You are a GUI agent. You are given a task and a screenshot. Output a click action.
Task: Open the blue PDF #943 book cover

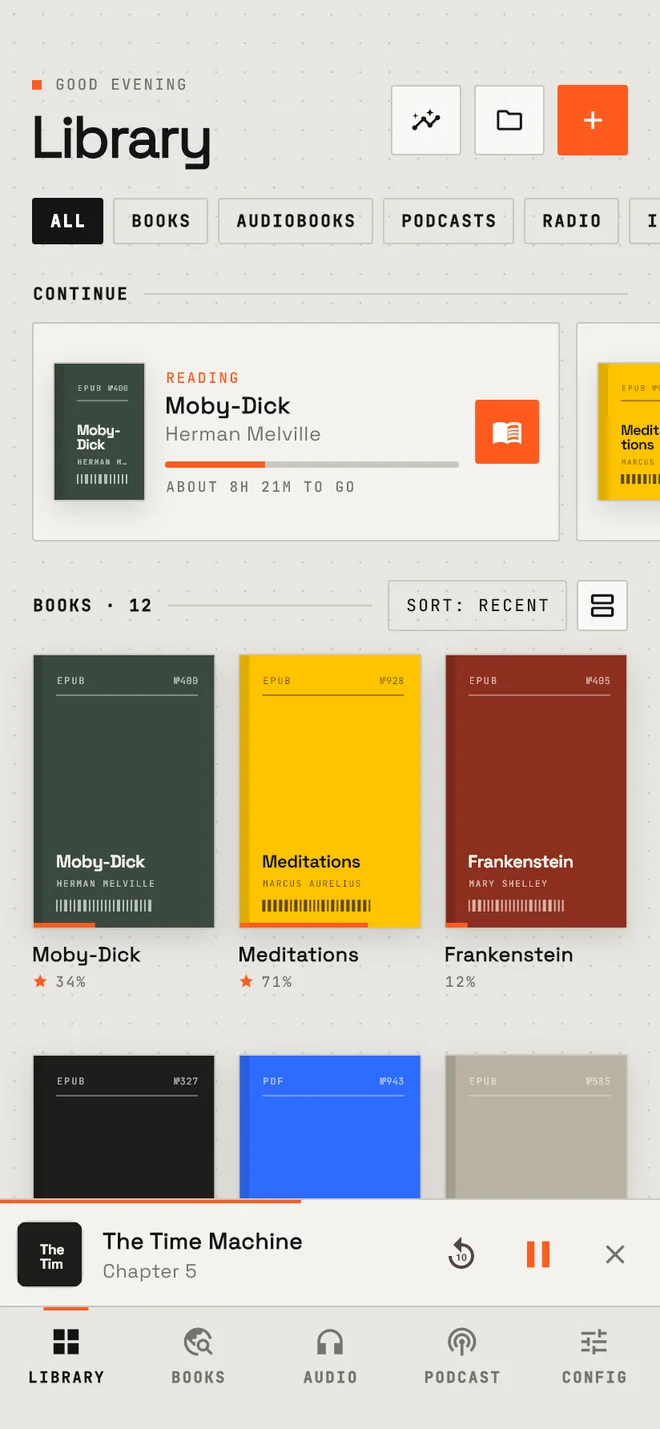point(330,1126)
